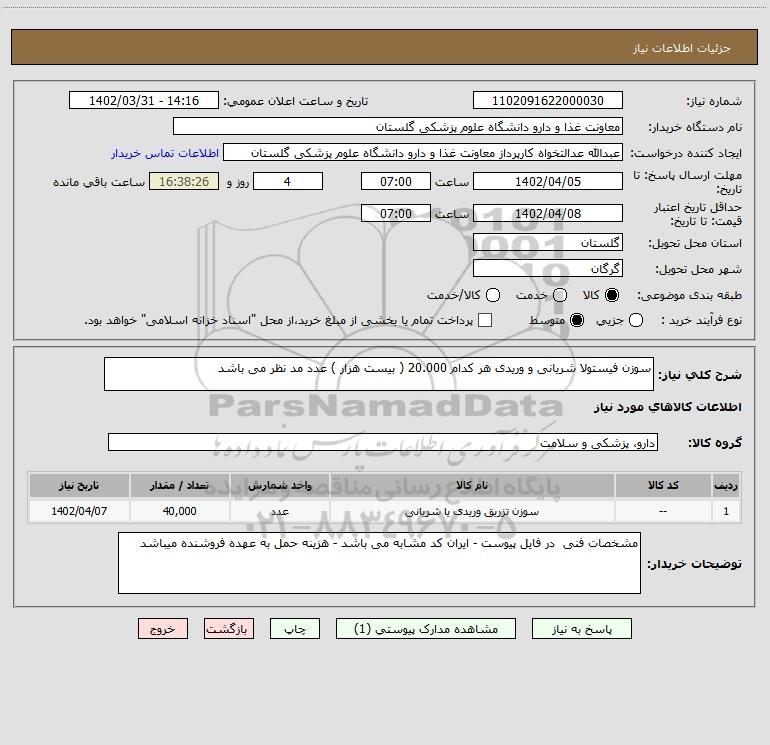Open مشاهده مدارک پیوستی (1) button
This screenshot has width=770, height=745.
pyautogui.click(x=426, y=629)
